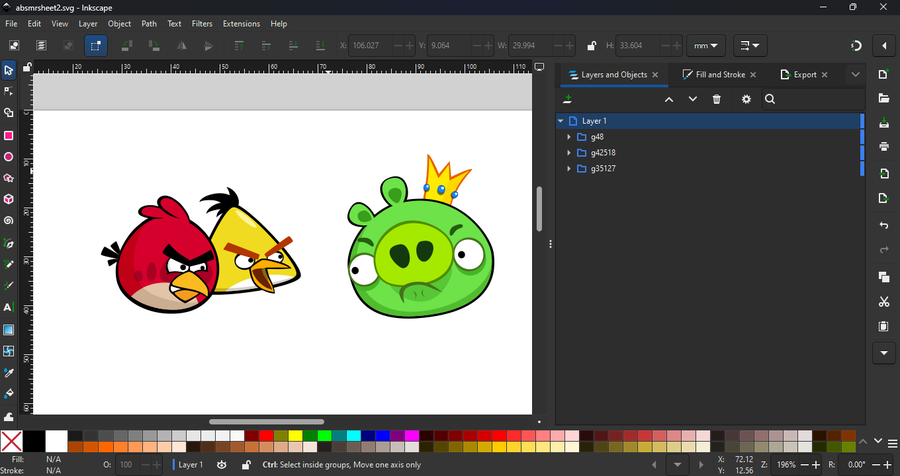Image resolution: width=900 pixels, height=476 pixels.
Task: Click New document icon in commands bar
Action: [884, 75]
